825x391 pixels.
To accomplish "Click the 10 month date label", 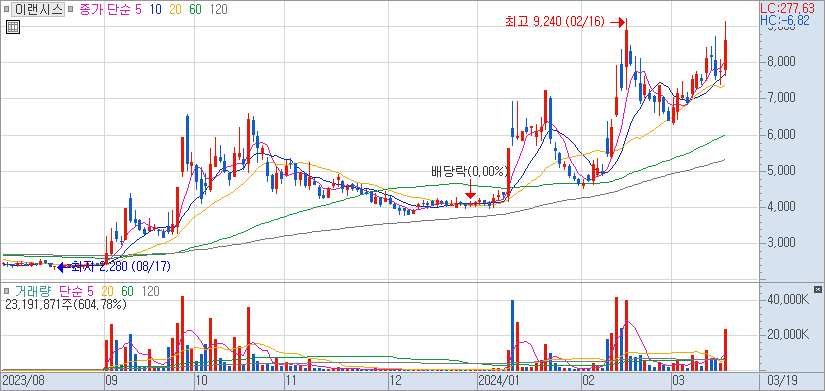I will 201,380.
